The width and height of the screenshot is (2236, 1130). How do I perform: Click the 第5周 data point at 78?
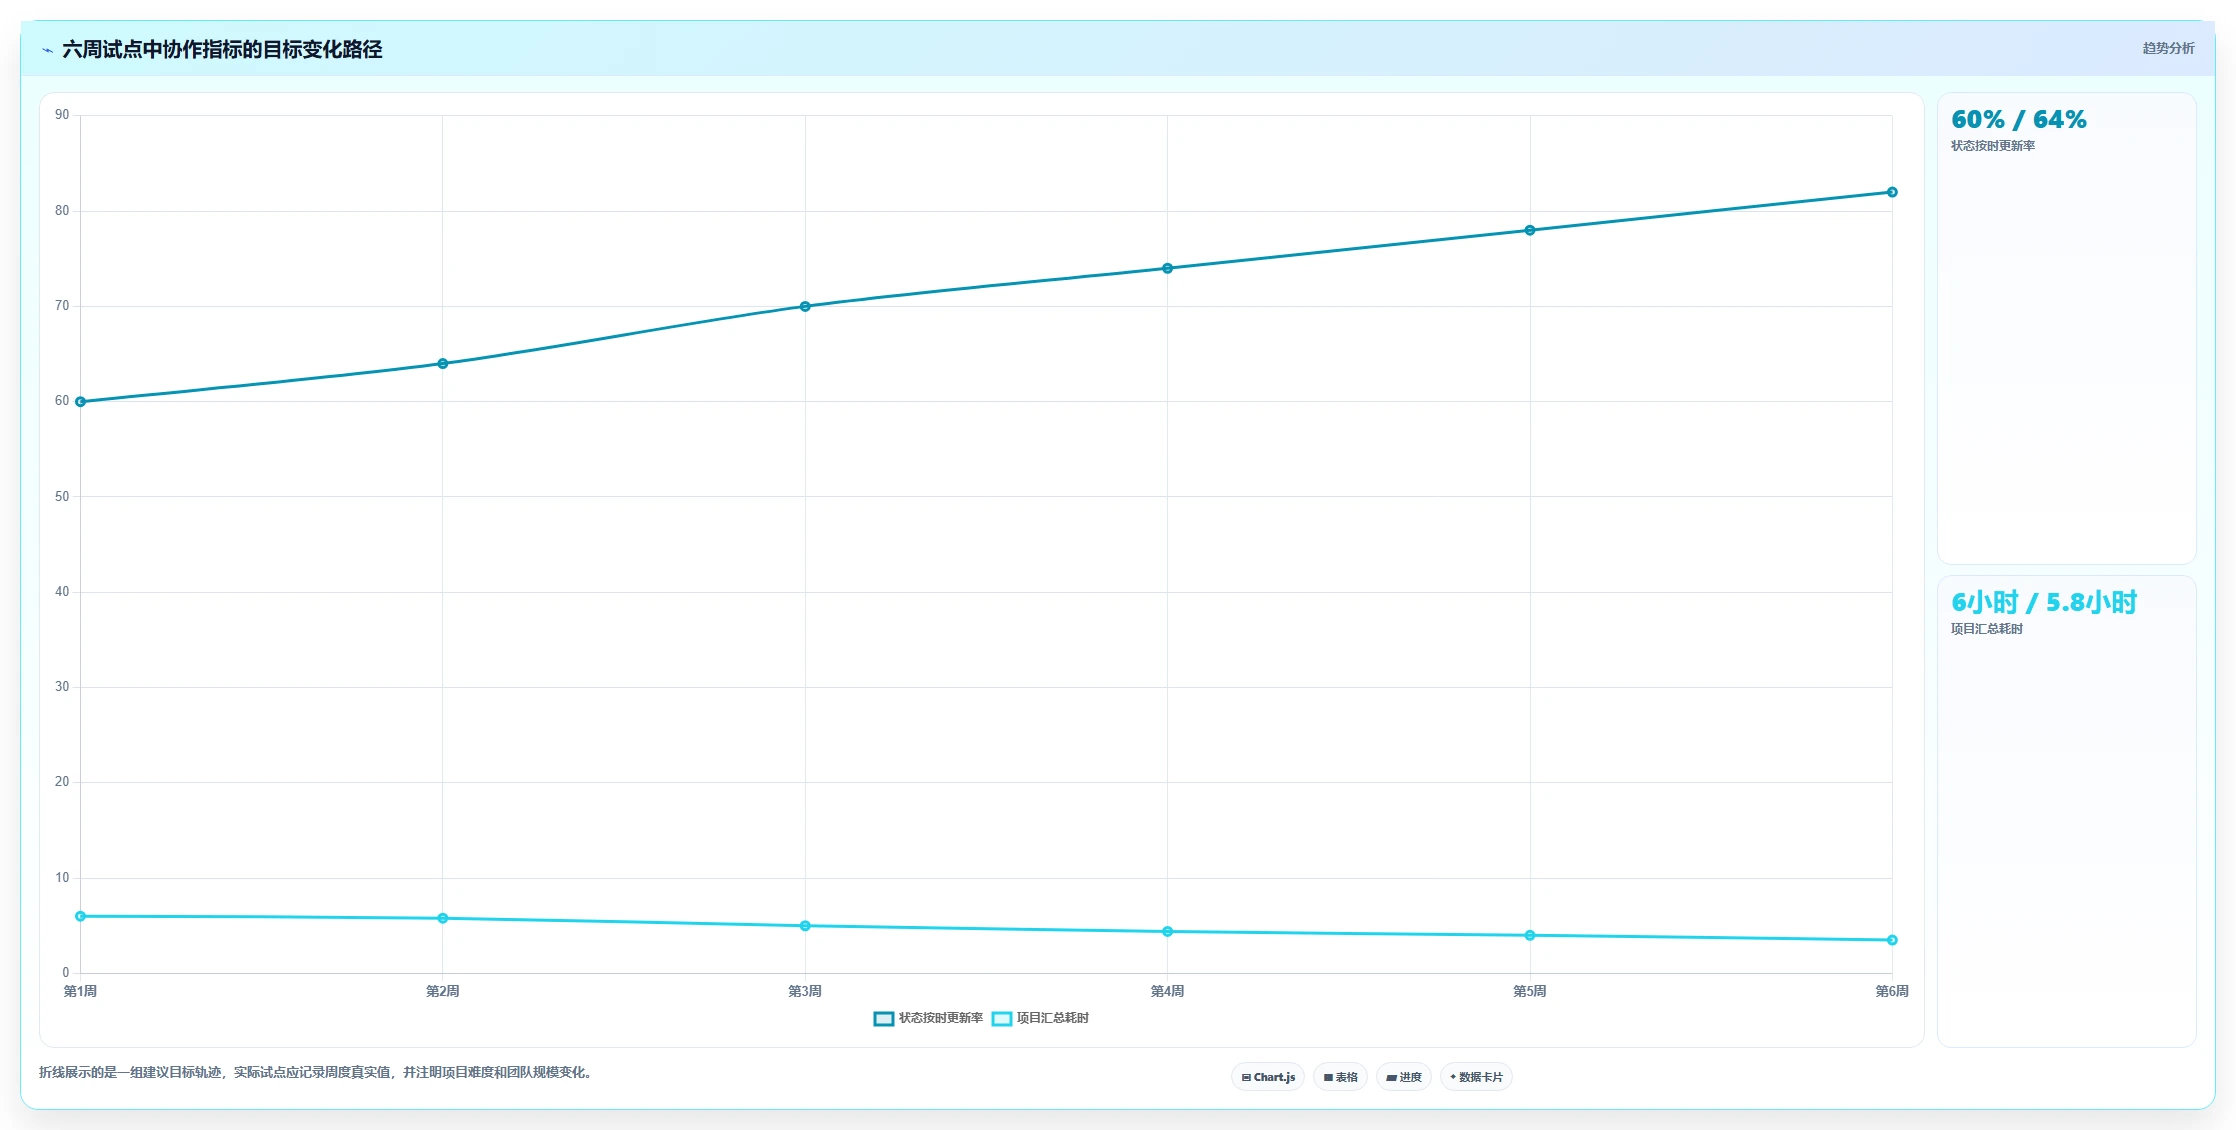click(x=1530, y=230)
